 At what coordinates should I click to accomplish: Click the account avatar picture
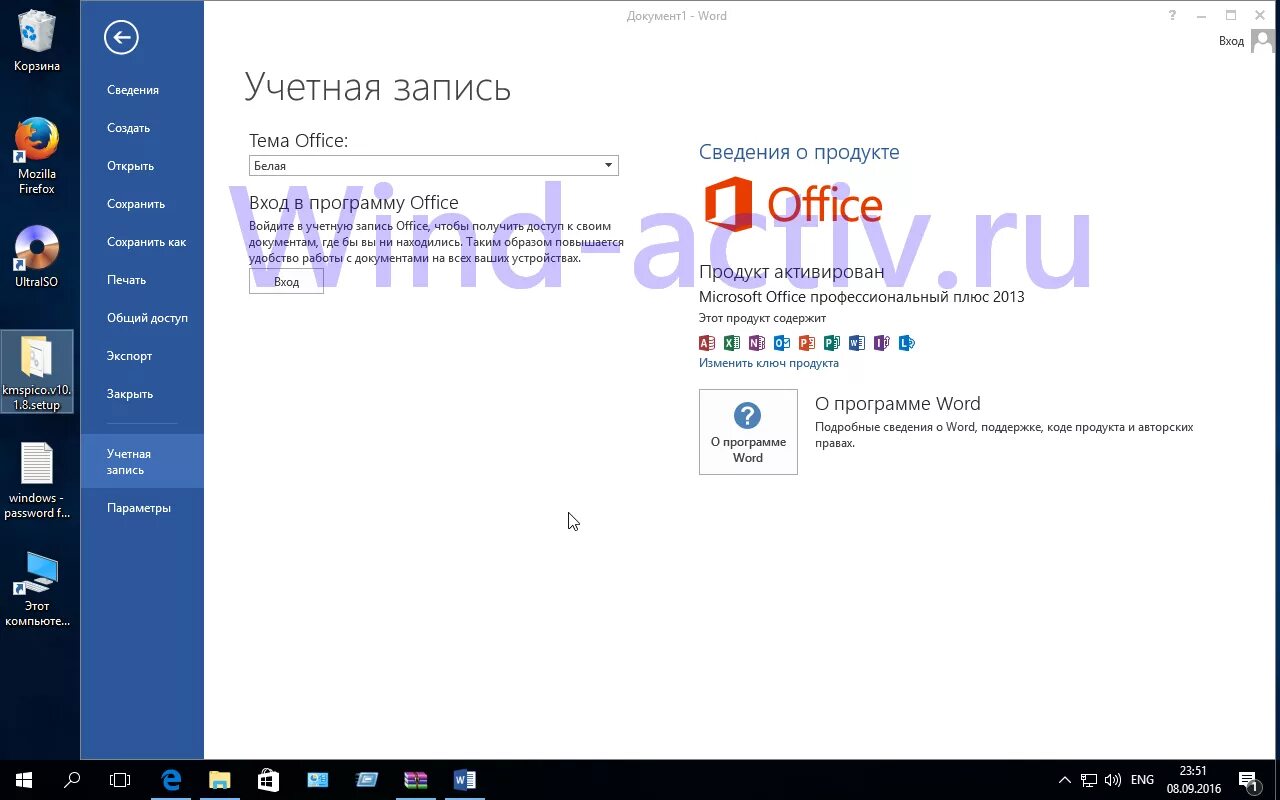[x=1264, y=41]
